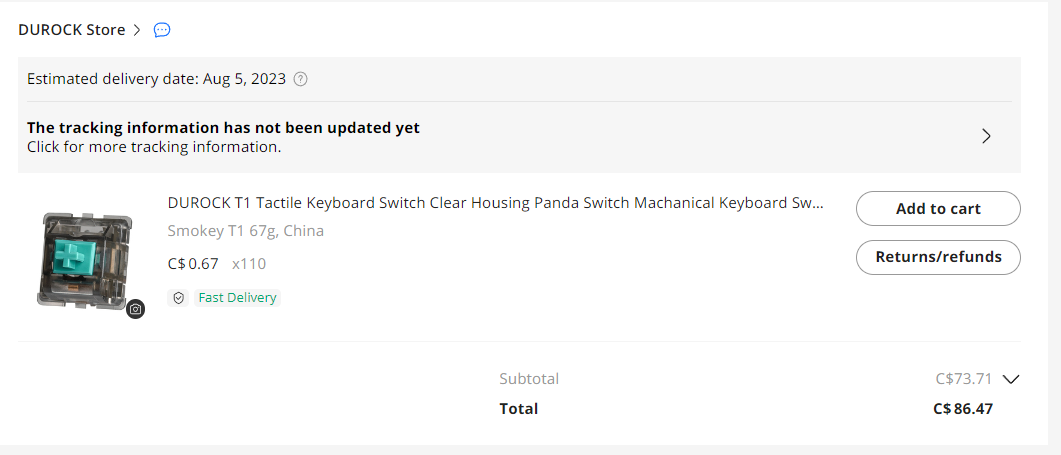Click the camera icon on product image

click(x=136, y=309)
